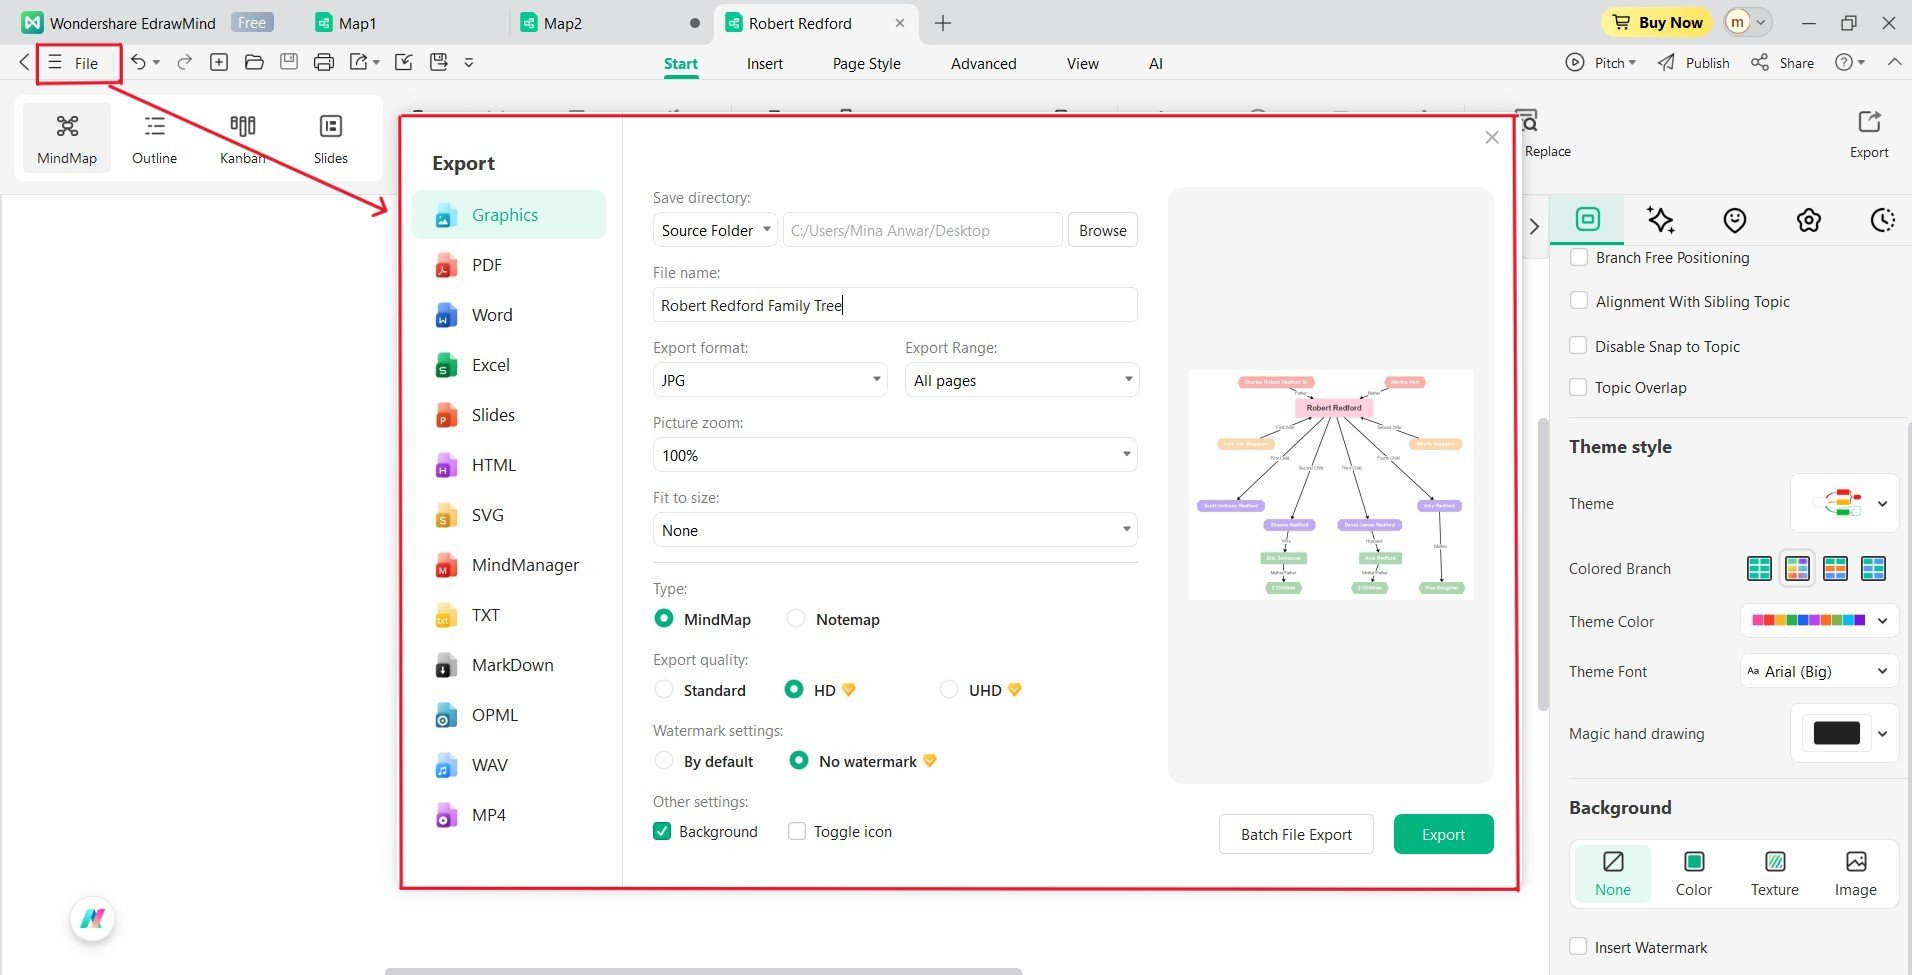Switch to Insert ribbon tab
Image resolution: width=1912 pixels, height=975 pixels.
[x=765, y=63]
